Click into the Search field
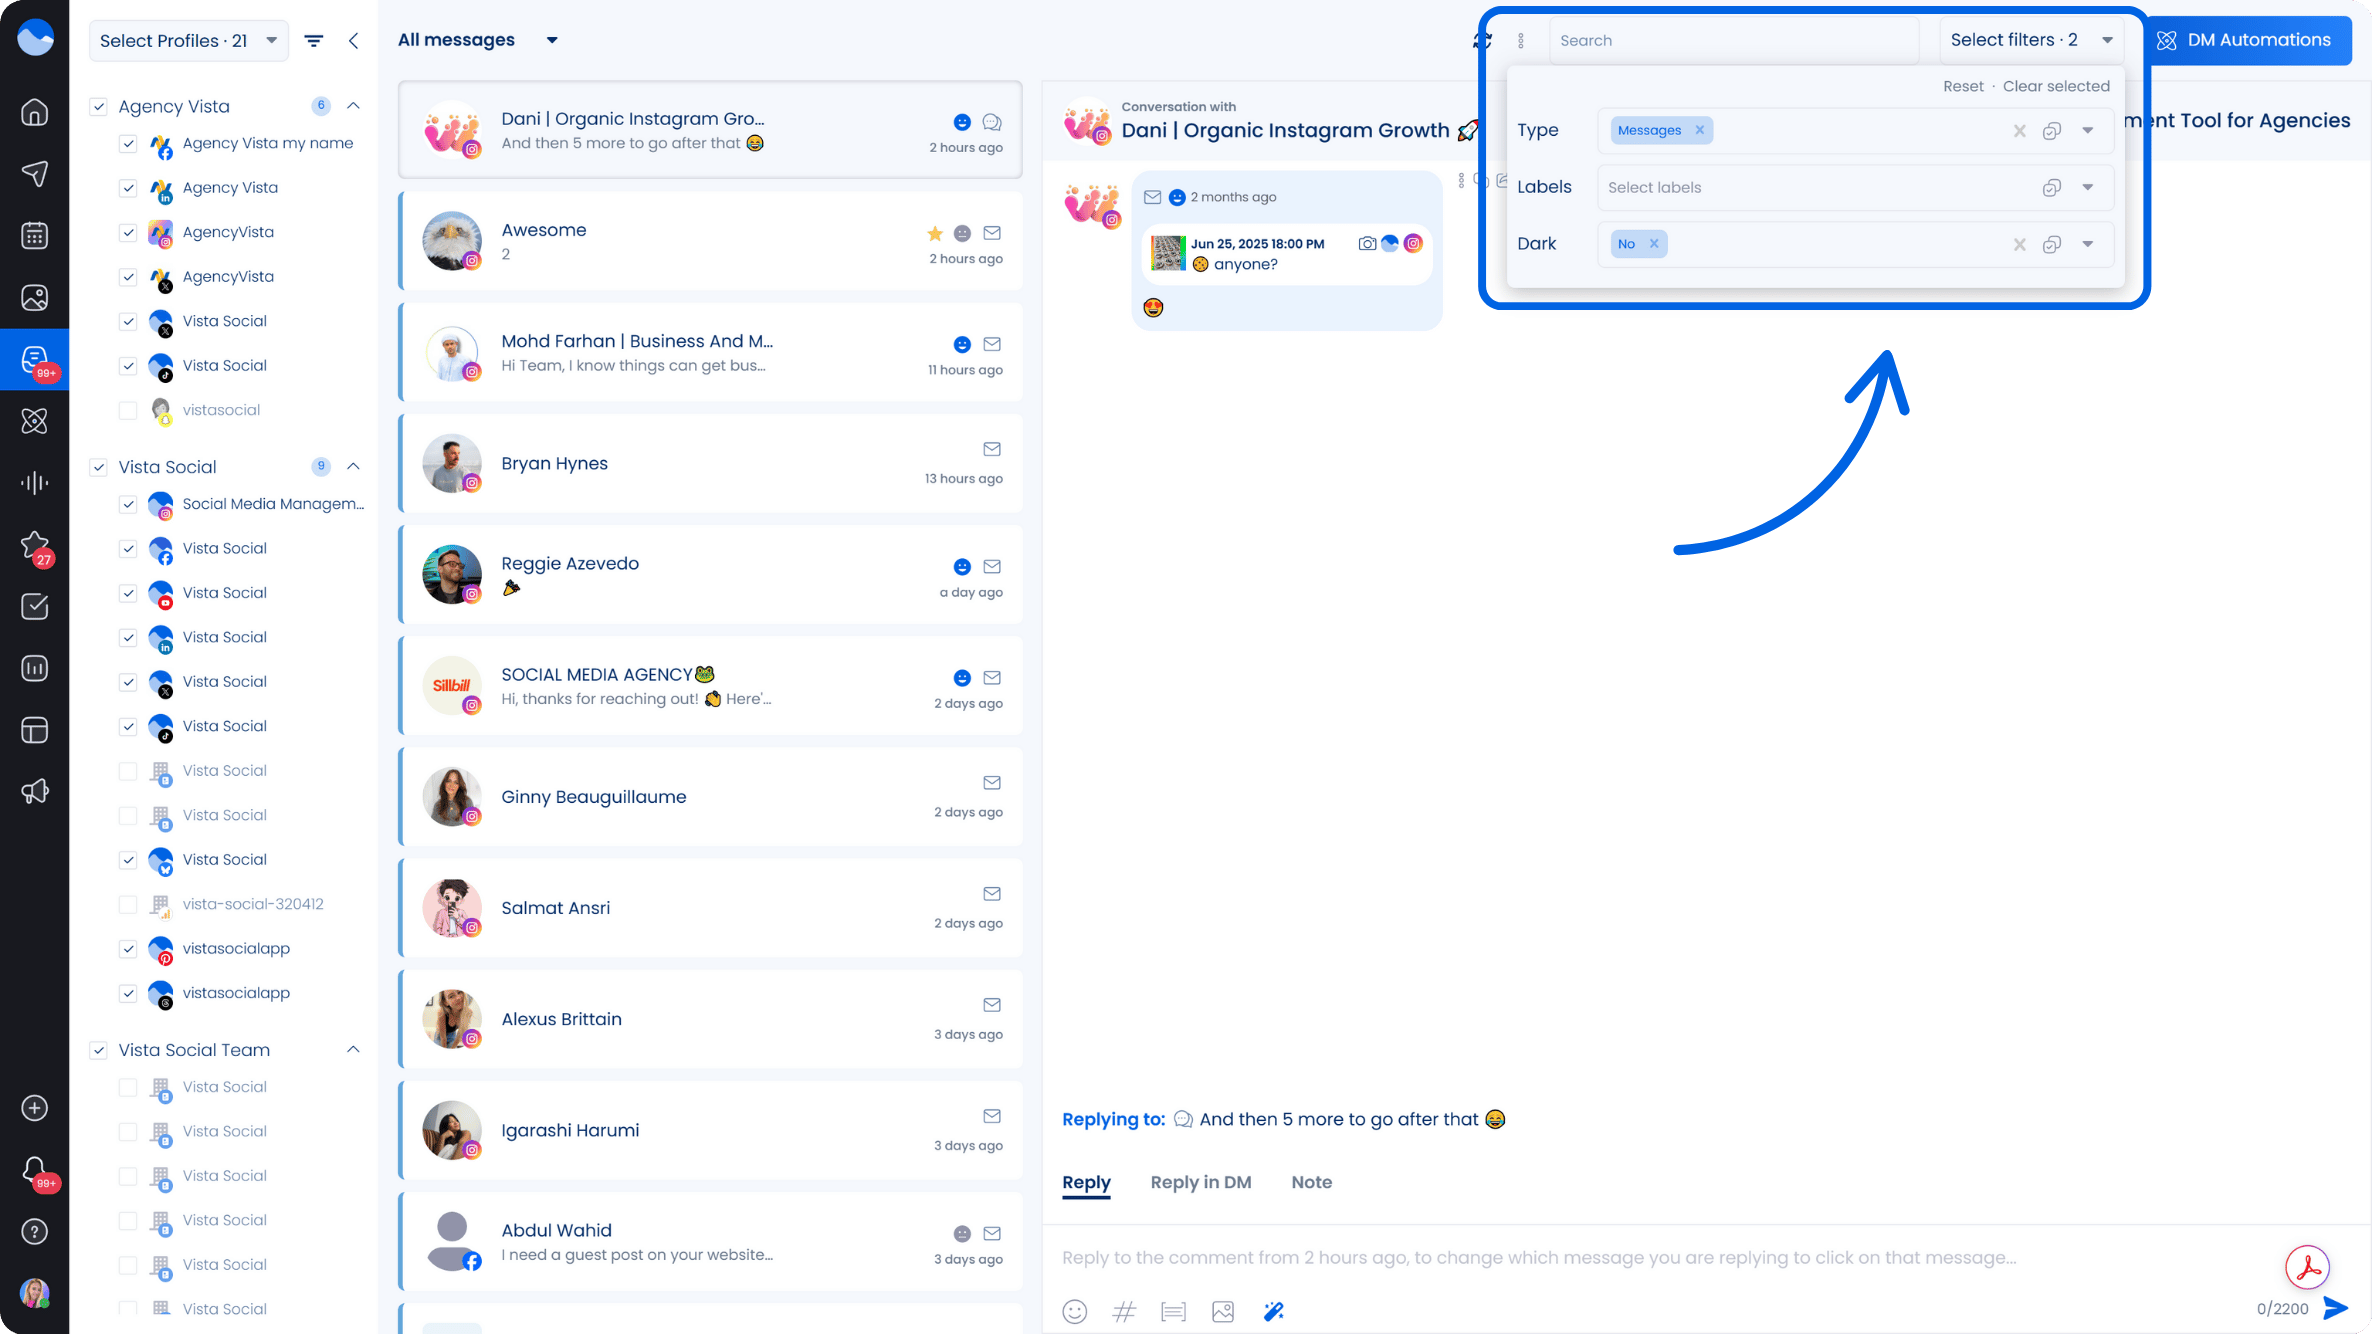This screenshot has height=1336, width=2374. pos(1735,40)
